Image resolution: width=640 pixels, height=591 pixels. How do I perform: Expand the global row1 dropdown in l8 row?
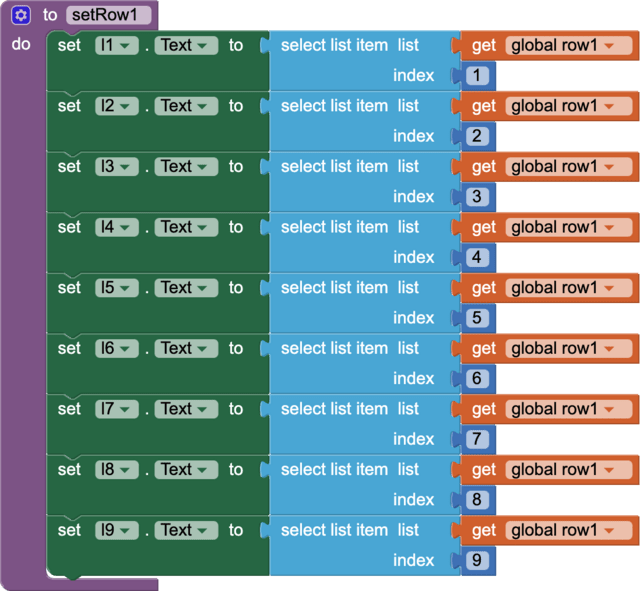(x=568, y=469)
